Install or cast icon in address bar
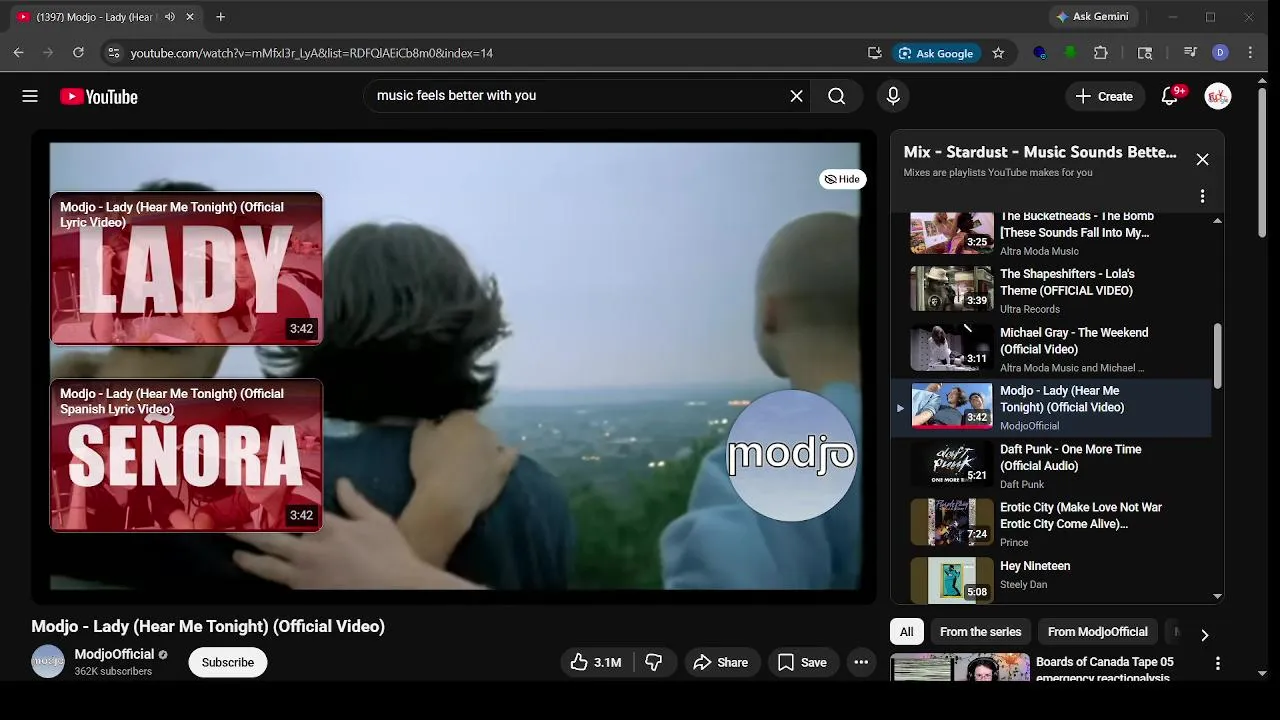The height and width of the screenshot is (720, 1280). pyautogui.click(x=875, y=53)
